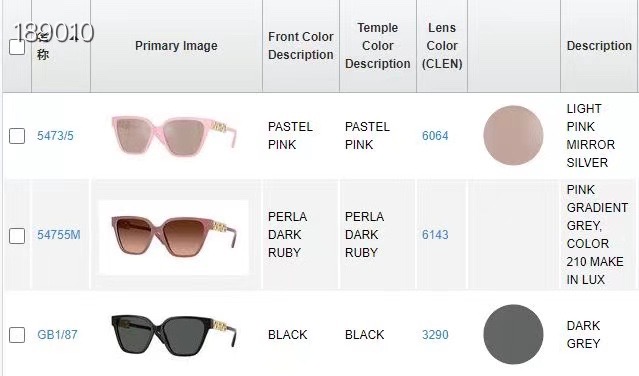Sort by Description column header

[599, 46]
